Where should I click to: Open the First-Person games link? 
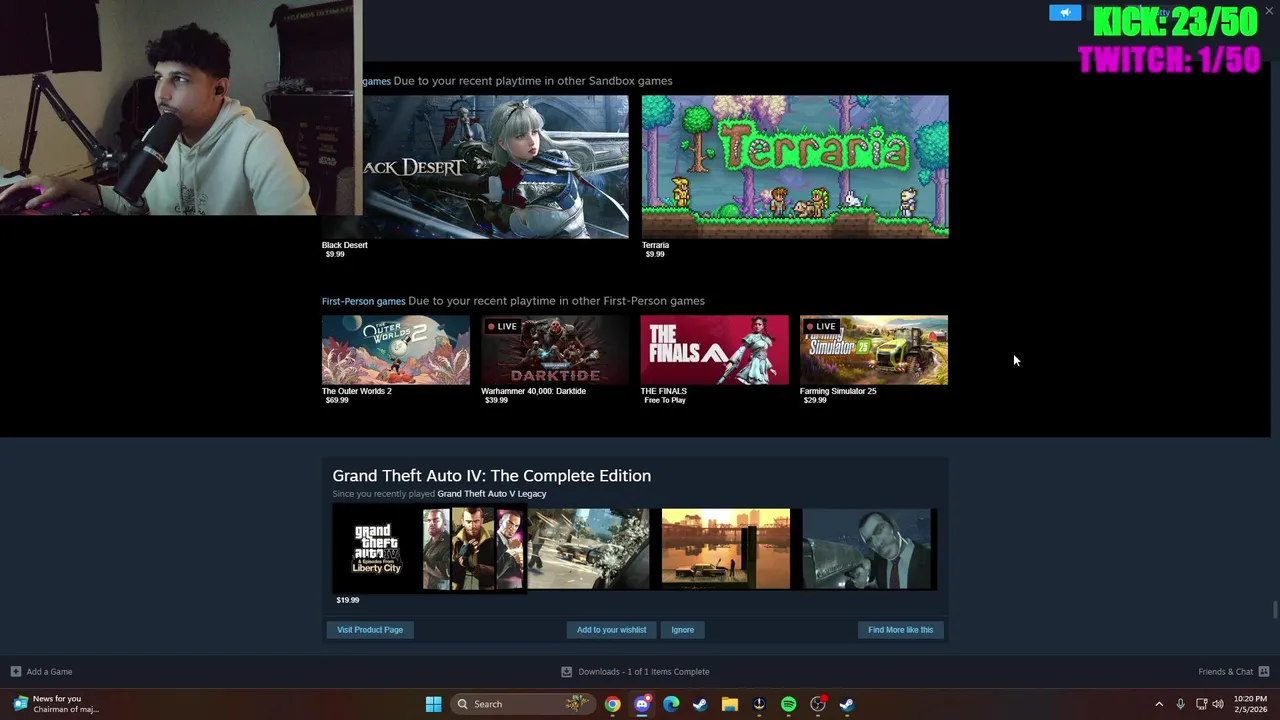[363, 301]
